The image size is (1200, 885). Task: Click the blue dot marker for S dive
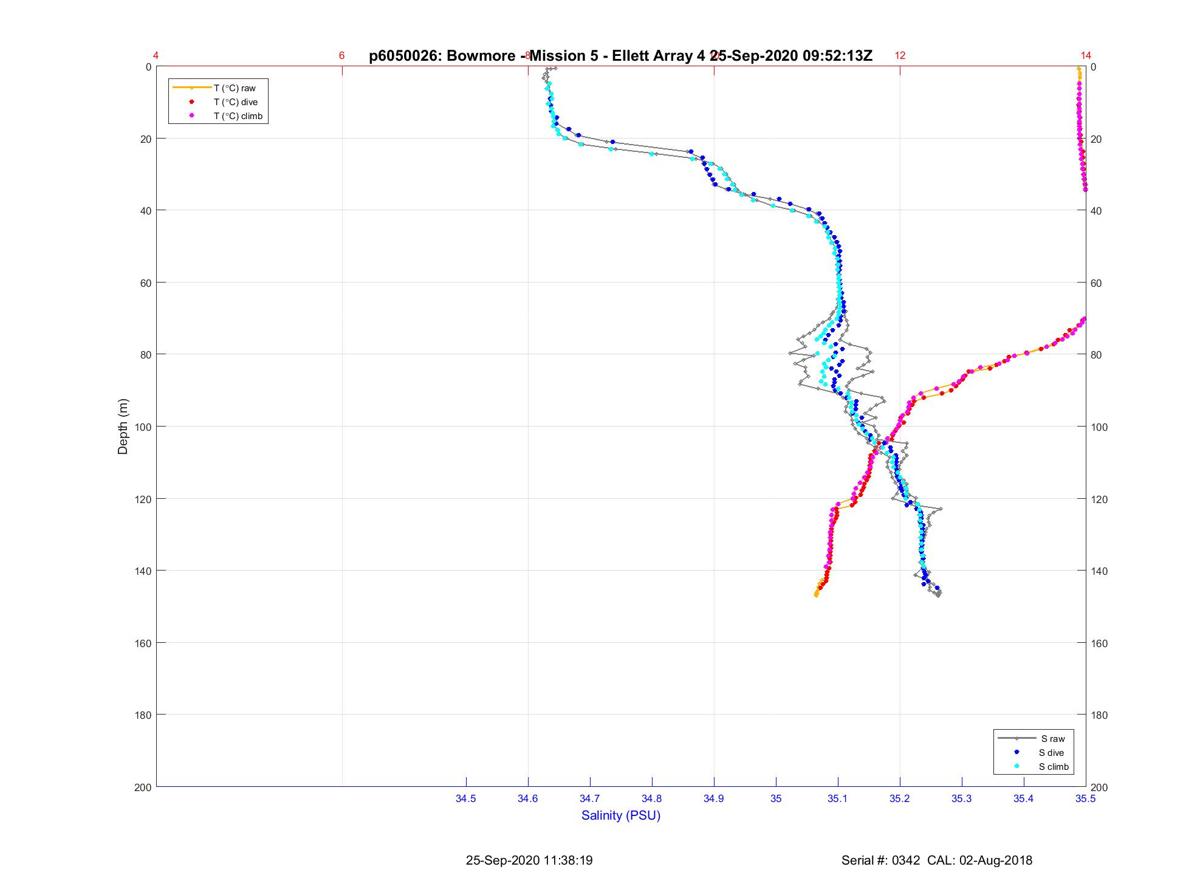[1016, 752]
